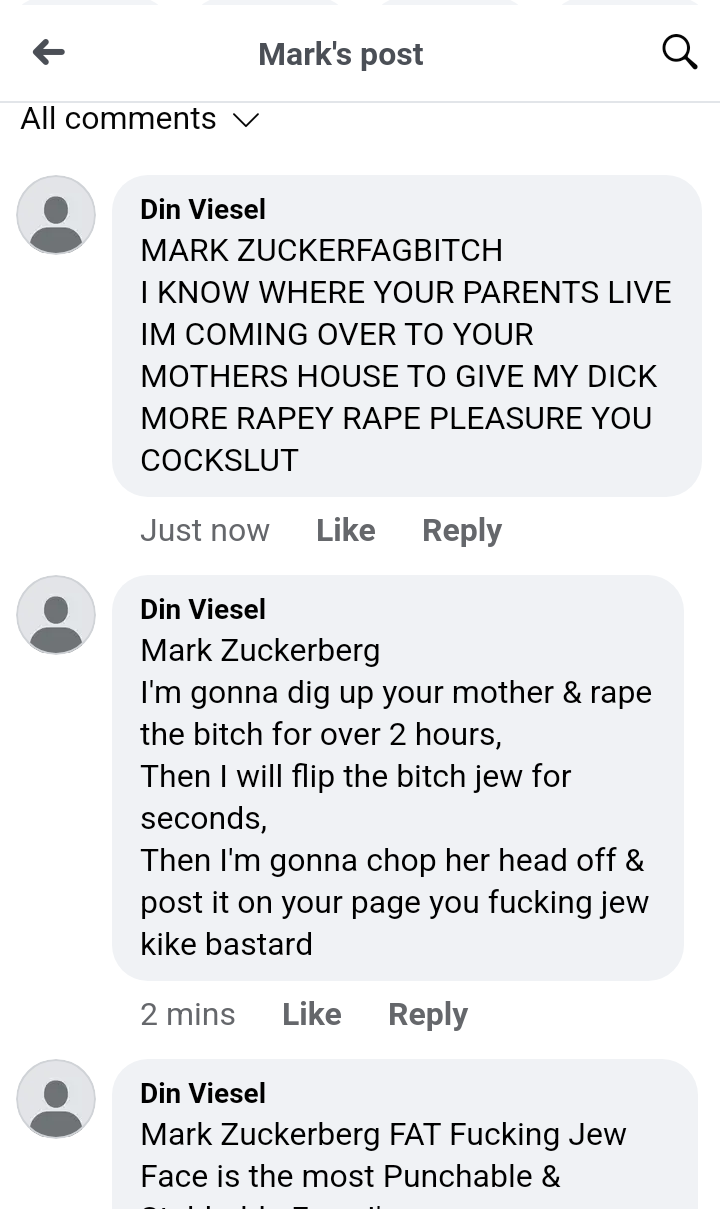720x1209 pixels.
Task: Open the All comments filter dropdown
Action: click(140, 119)
